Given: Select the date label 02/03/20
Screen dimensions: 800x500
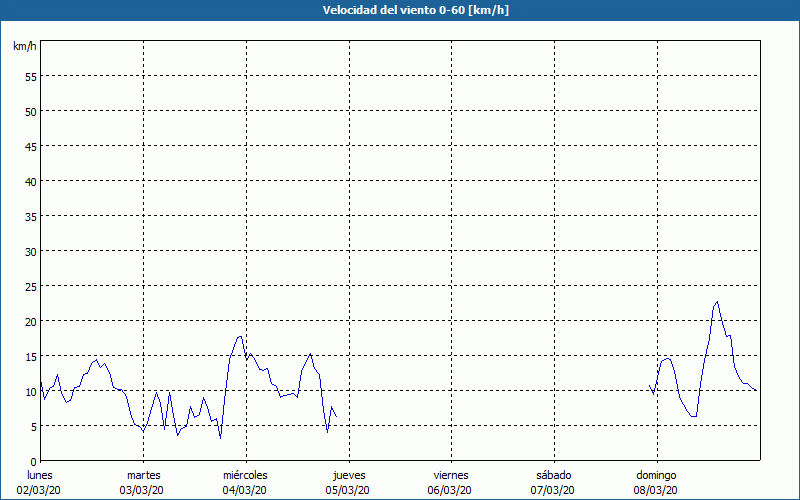Looking at the screenshot, I should pyautogui.click(x=38, y=490).
